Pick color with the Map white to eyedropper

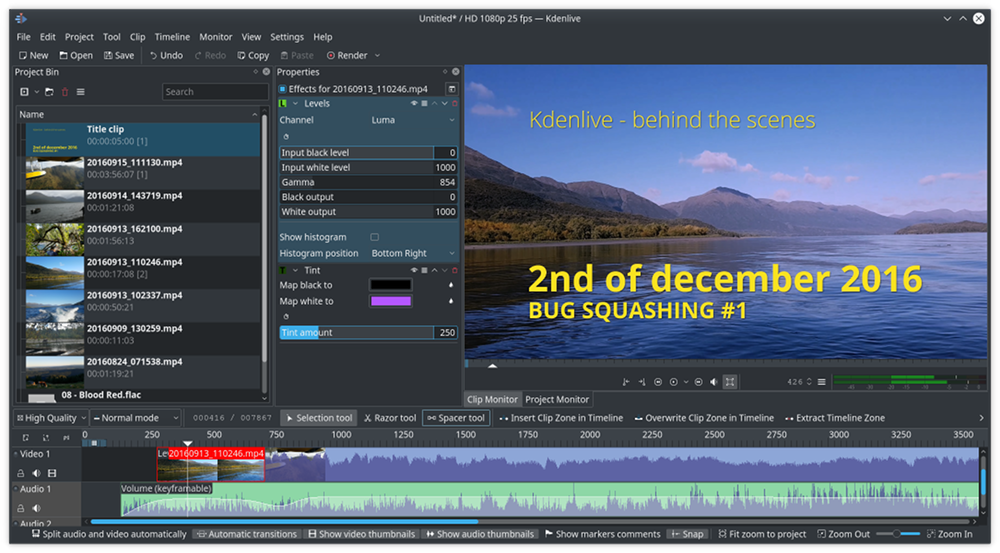pyautogui.click(x=451, y=301)
